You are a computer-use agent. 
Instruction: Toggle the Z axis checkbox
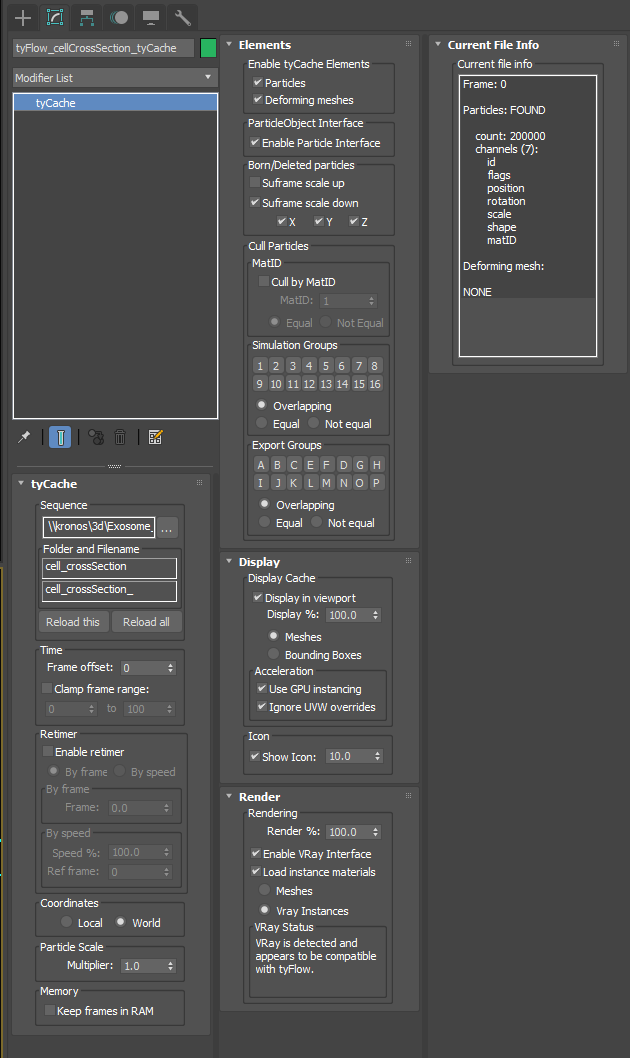coord(354,221)
